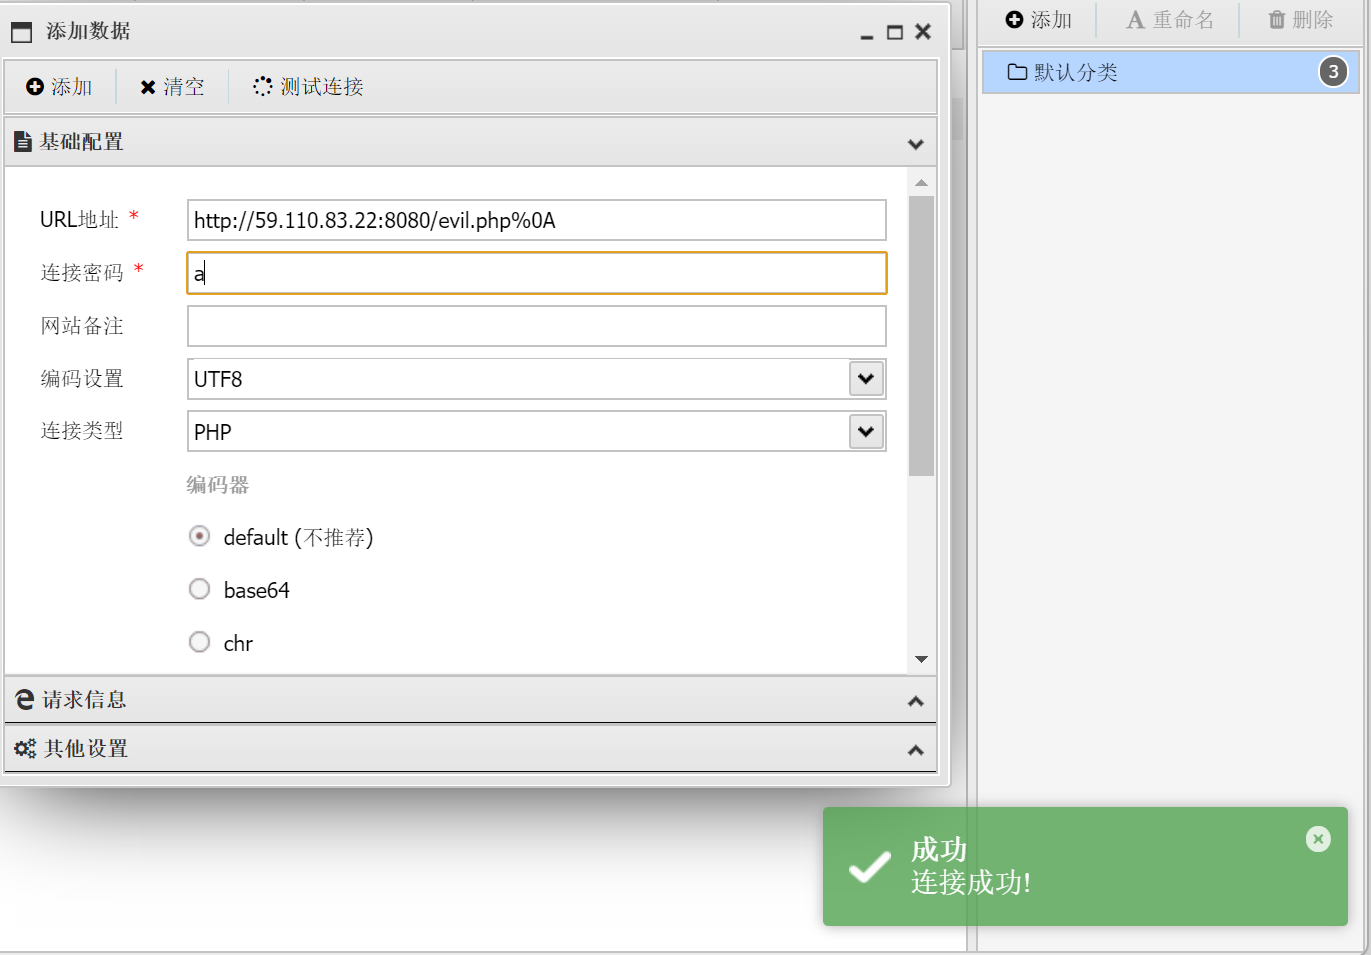The height and width of the screenshot is (955, 1371).
Task: Click the 连接成功! message text
Action: pos(970,882)
